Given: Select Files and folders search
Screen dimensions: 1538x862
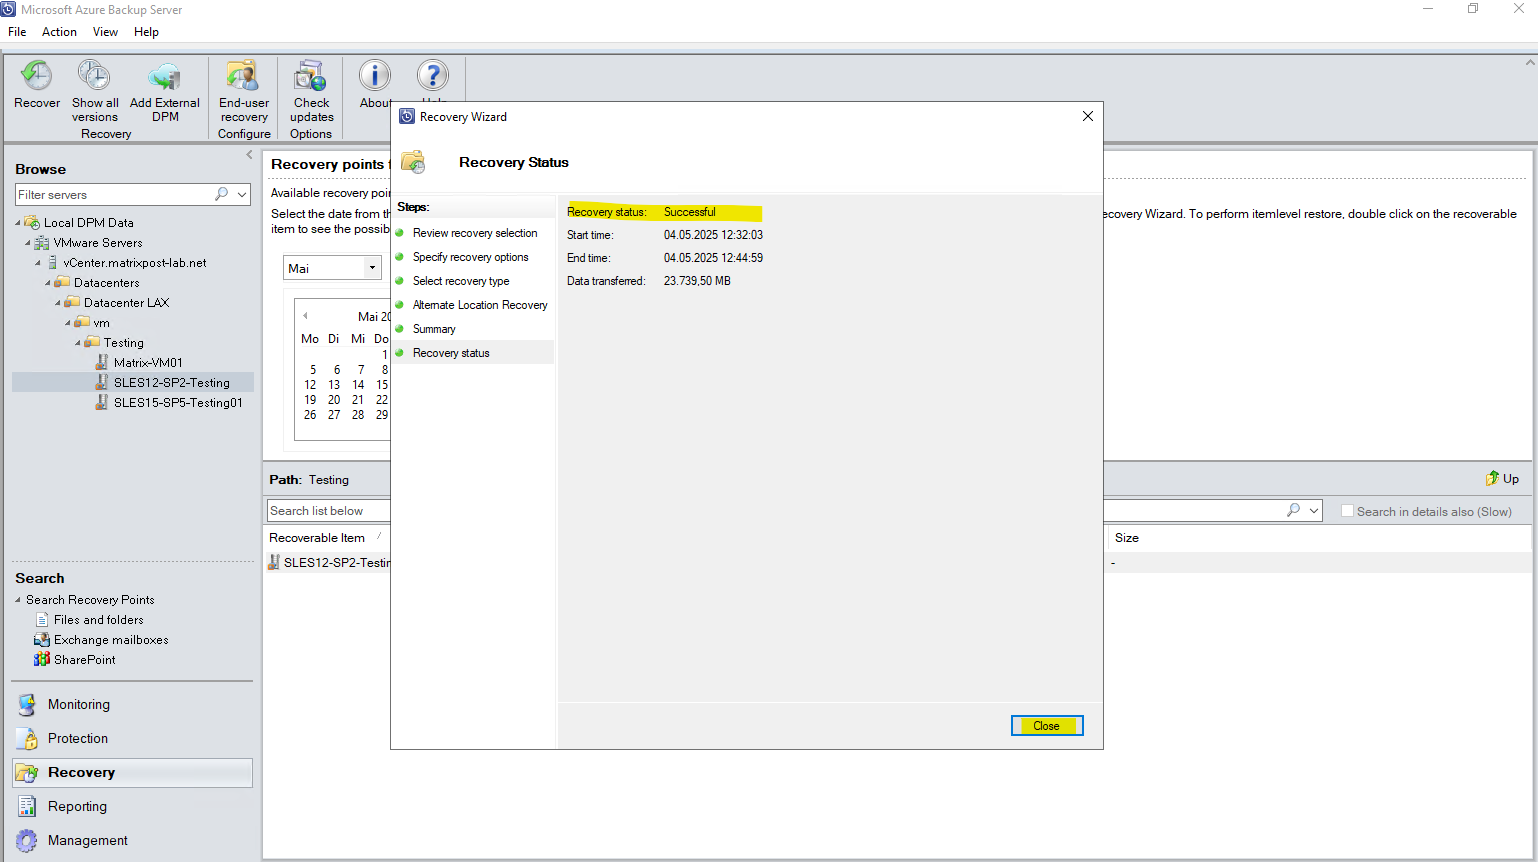Looking at the screenshot, I should point(98,620).
